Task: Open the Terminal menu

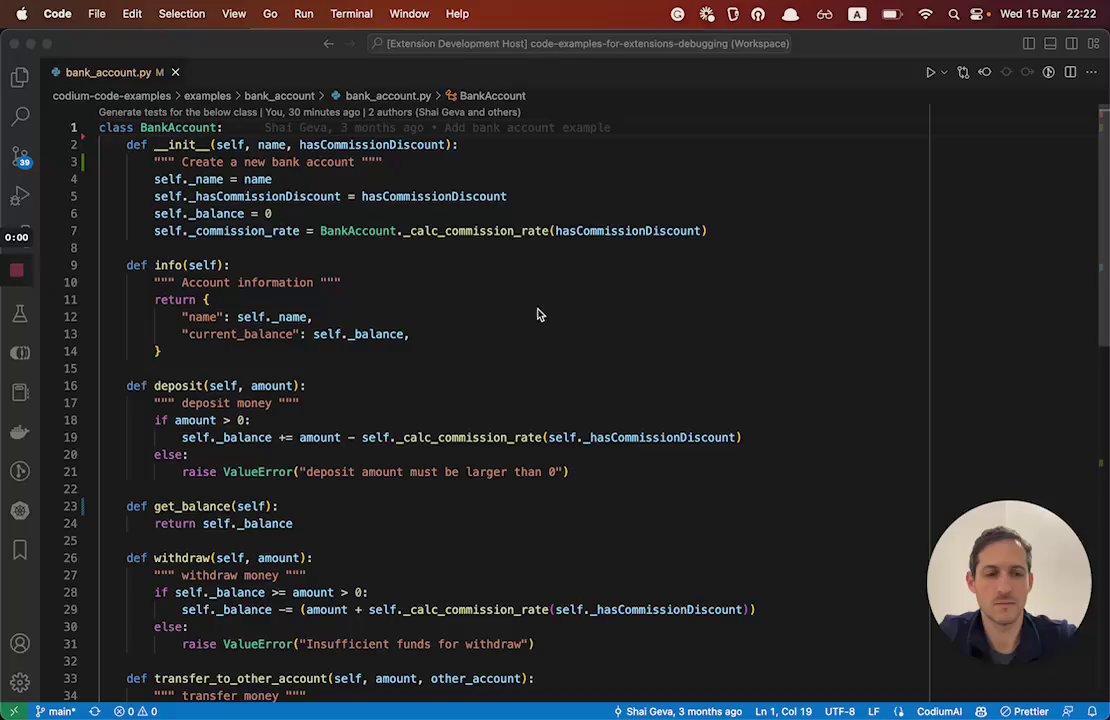Action: click(x=351, y=13)
